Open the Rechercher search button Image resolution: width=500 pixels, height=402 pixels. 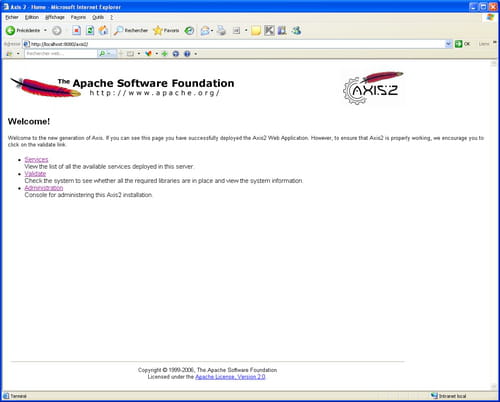click(131, 30)
